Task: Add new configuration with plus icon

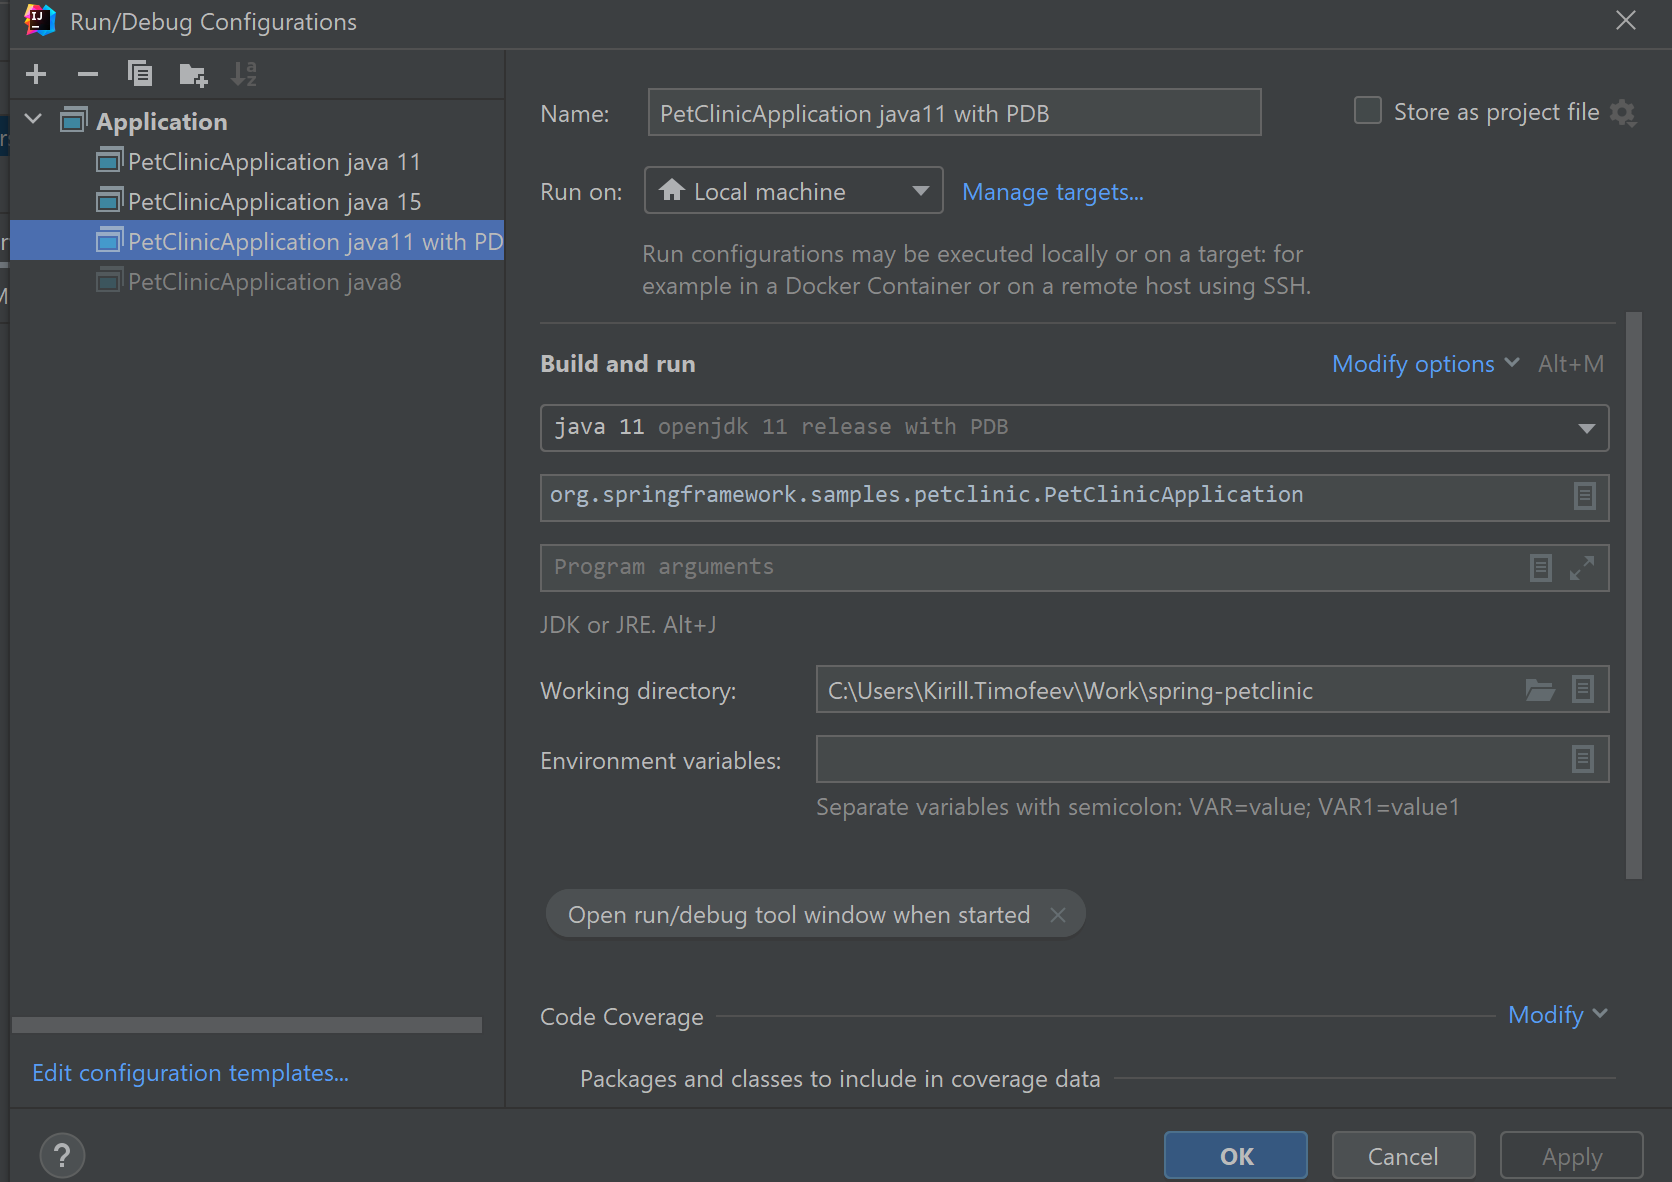Action: coord(36,74)
